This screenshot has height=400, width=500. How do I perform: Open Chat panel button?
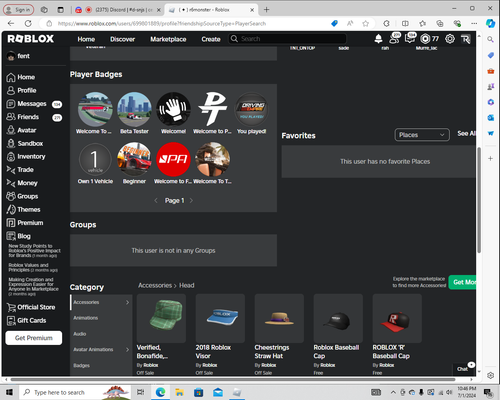point(464,368)
